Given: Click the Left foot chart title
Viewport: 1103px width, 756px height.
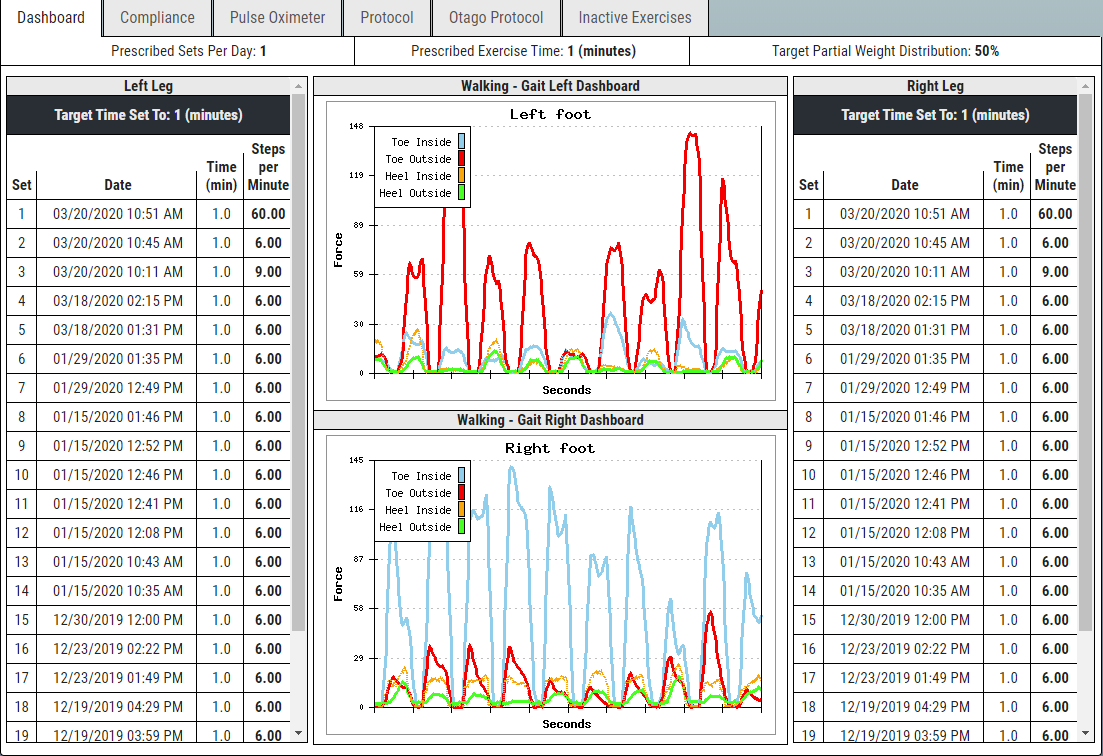Looking at the screenshot, I should [x=550, y=114].
